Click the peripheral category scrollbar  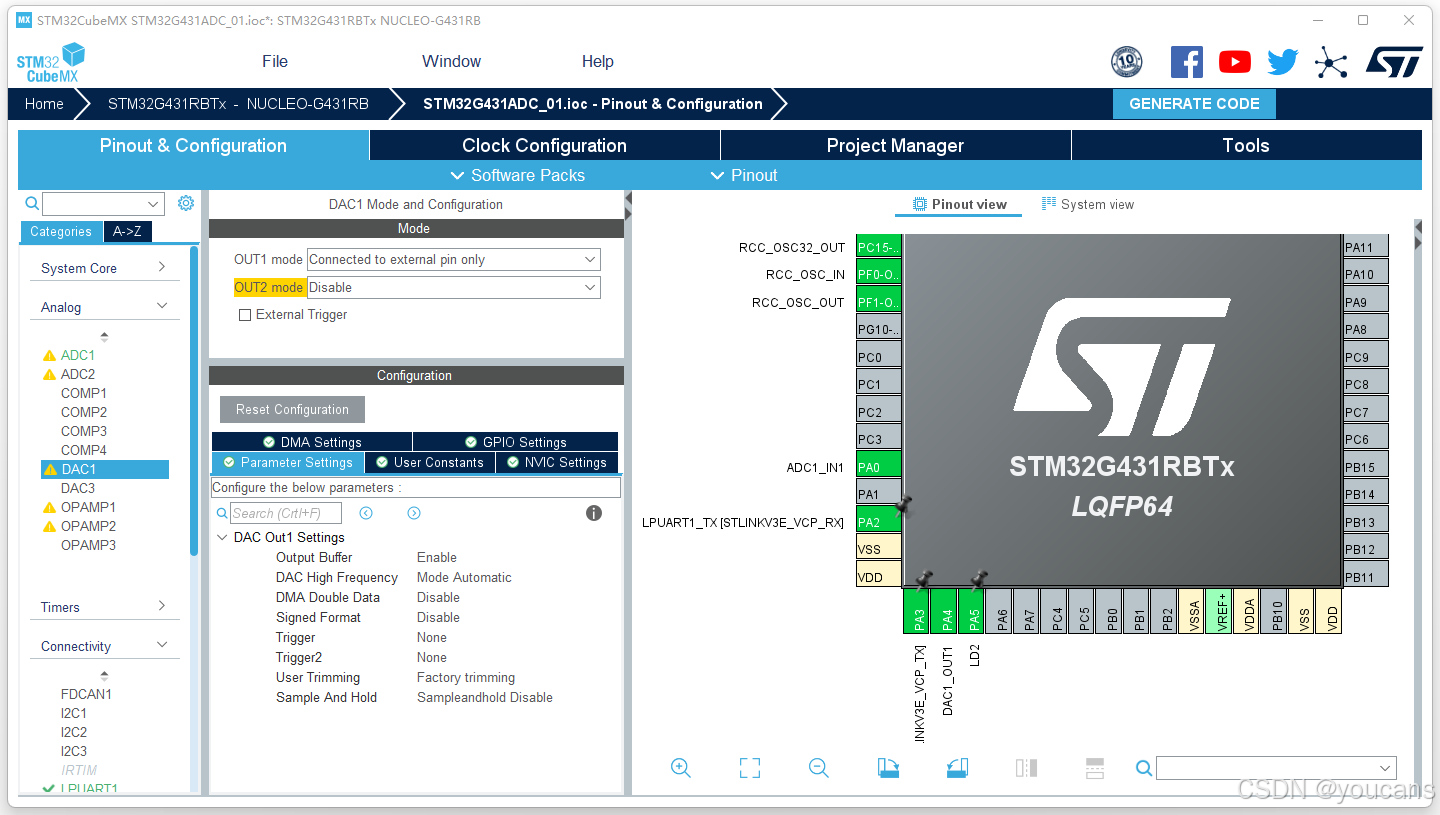tap(193, 400)
